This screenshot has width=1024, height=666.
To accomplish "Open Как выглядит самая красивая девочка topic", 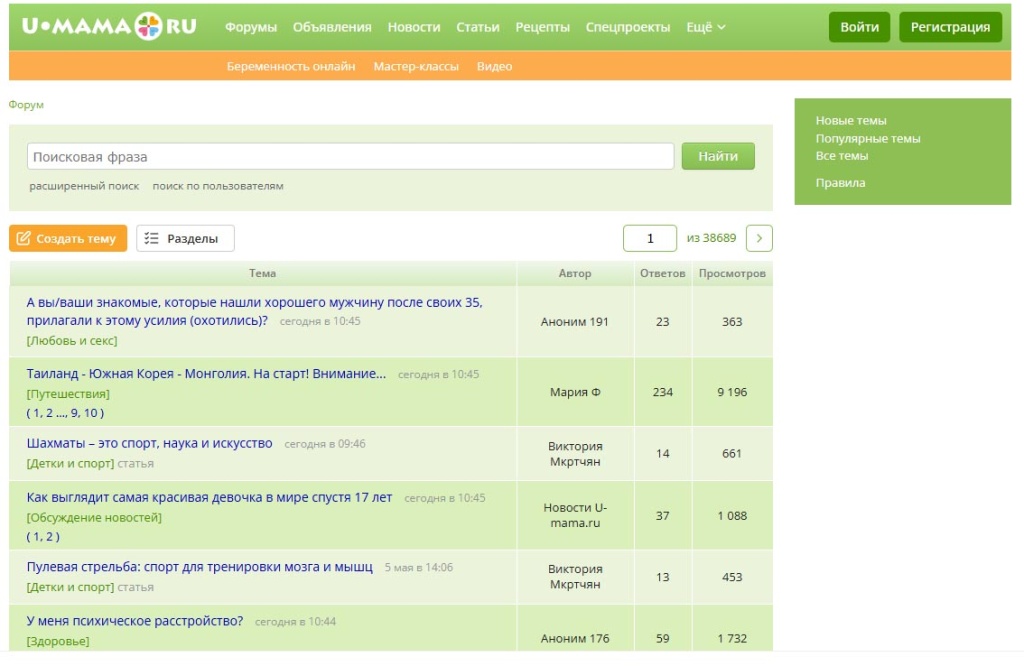I will [x=210, y=498].
